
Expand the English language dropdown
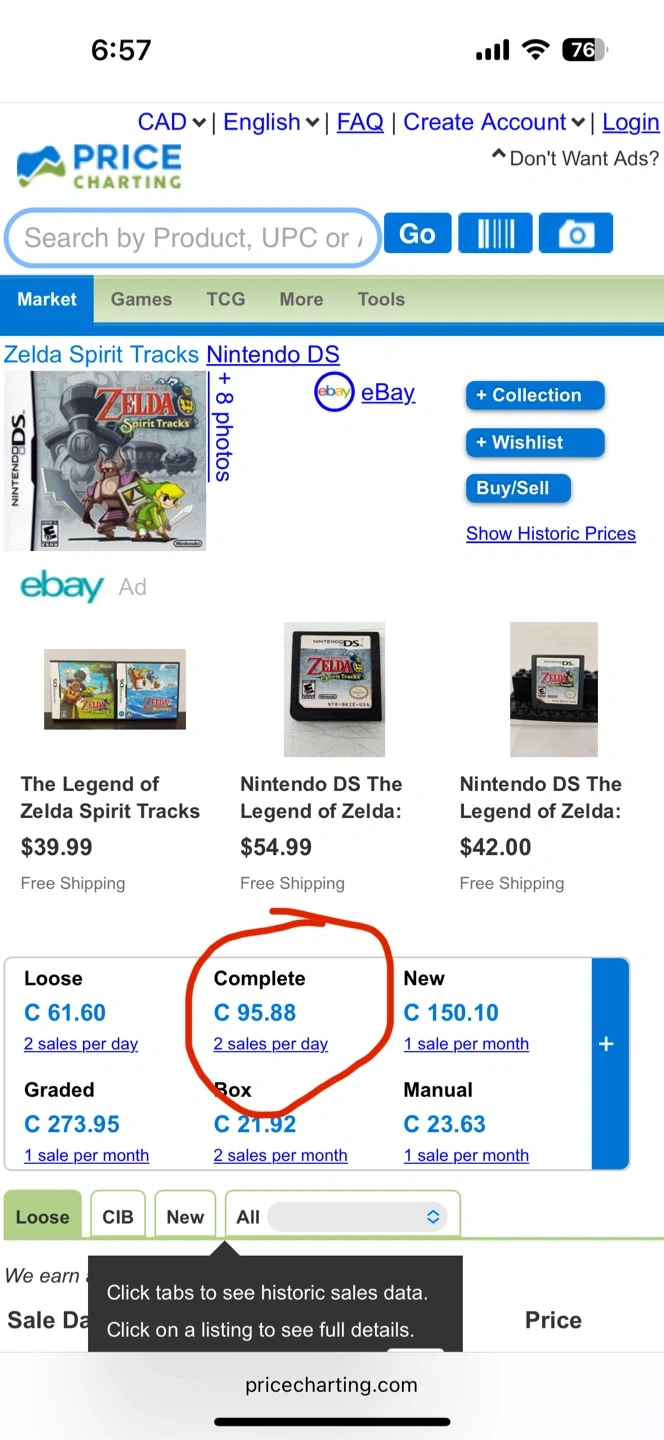click(x=271, y=123)
